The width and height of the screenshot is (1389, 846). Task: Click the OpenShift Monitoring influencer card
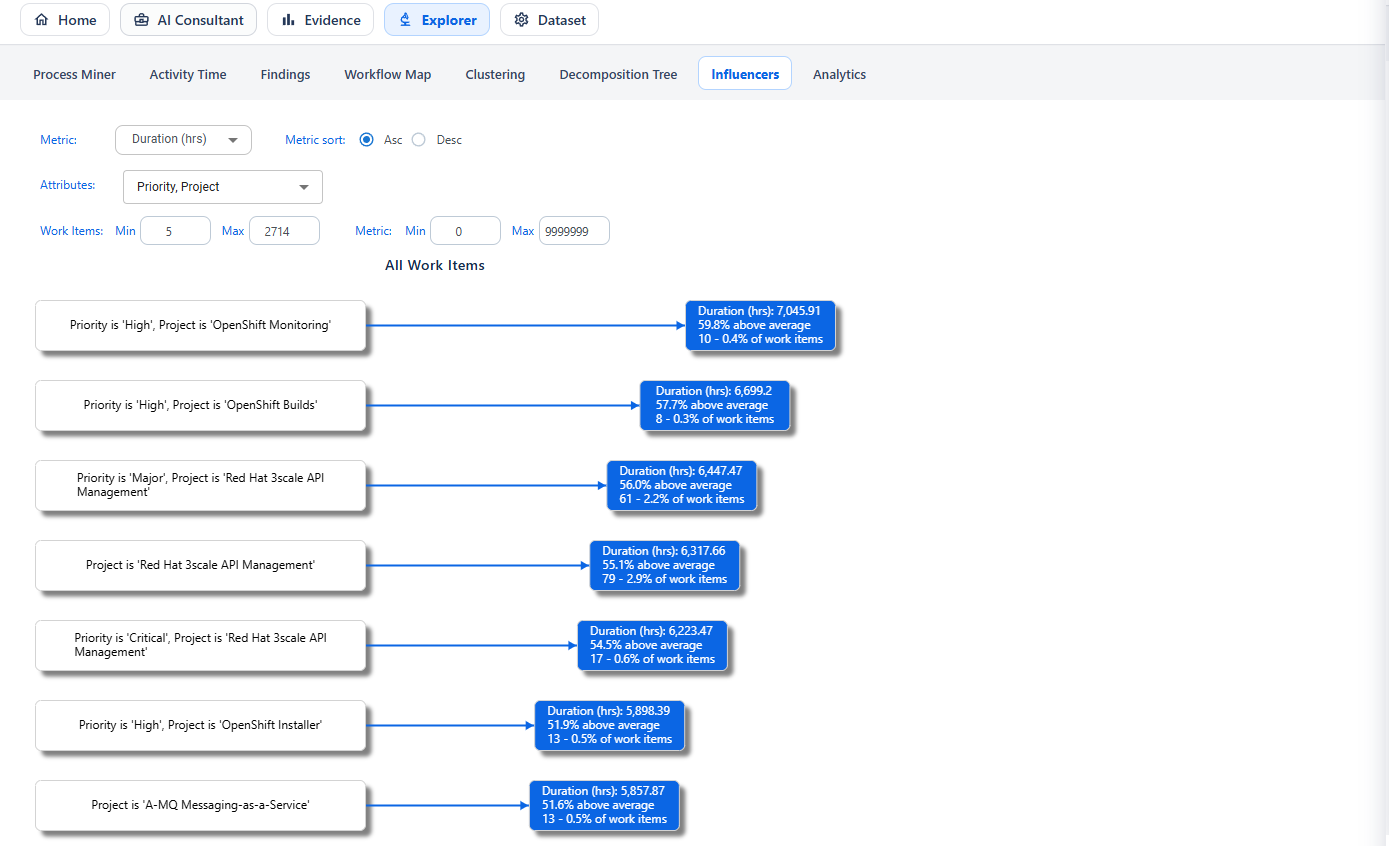200,325
